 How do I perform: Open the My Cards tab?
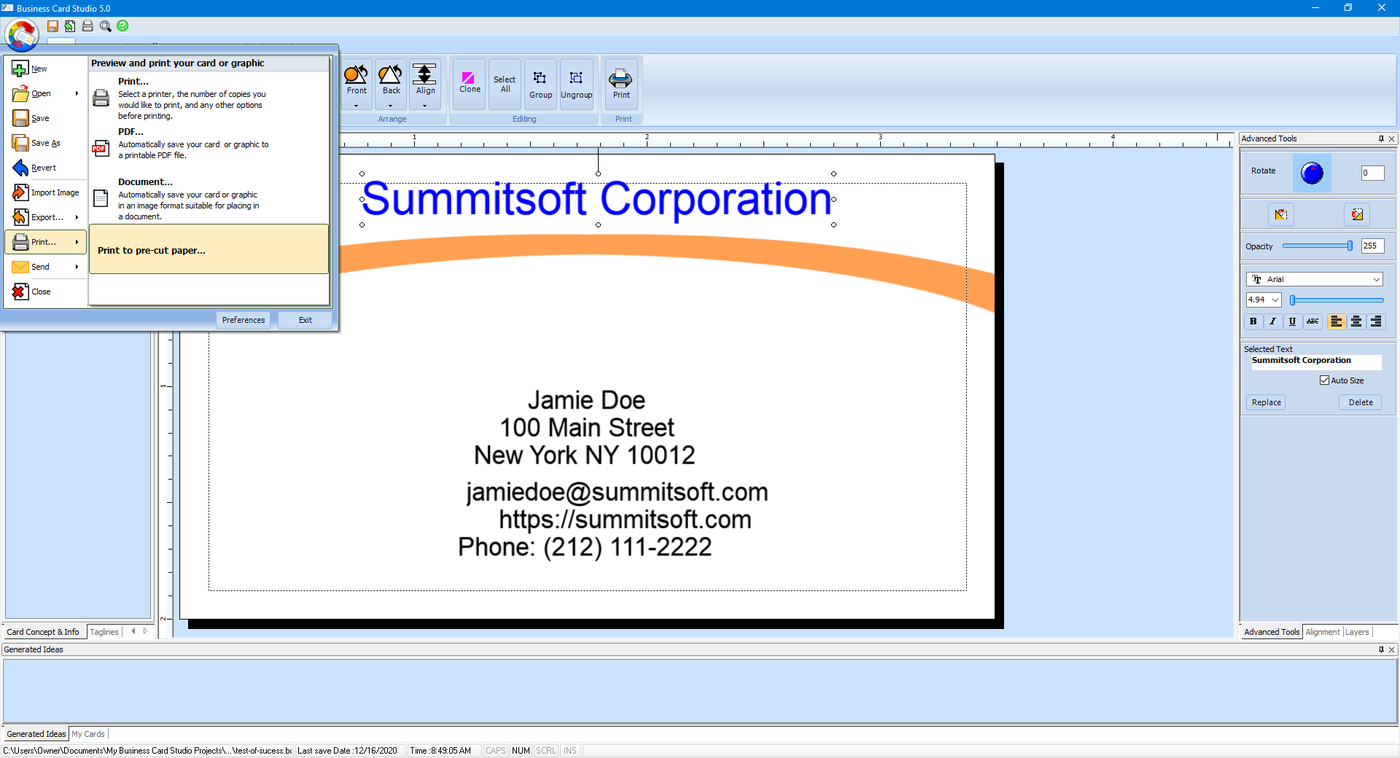click(x=88, y=734)
